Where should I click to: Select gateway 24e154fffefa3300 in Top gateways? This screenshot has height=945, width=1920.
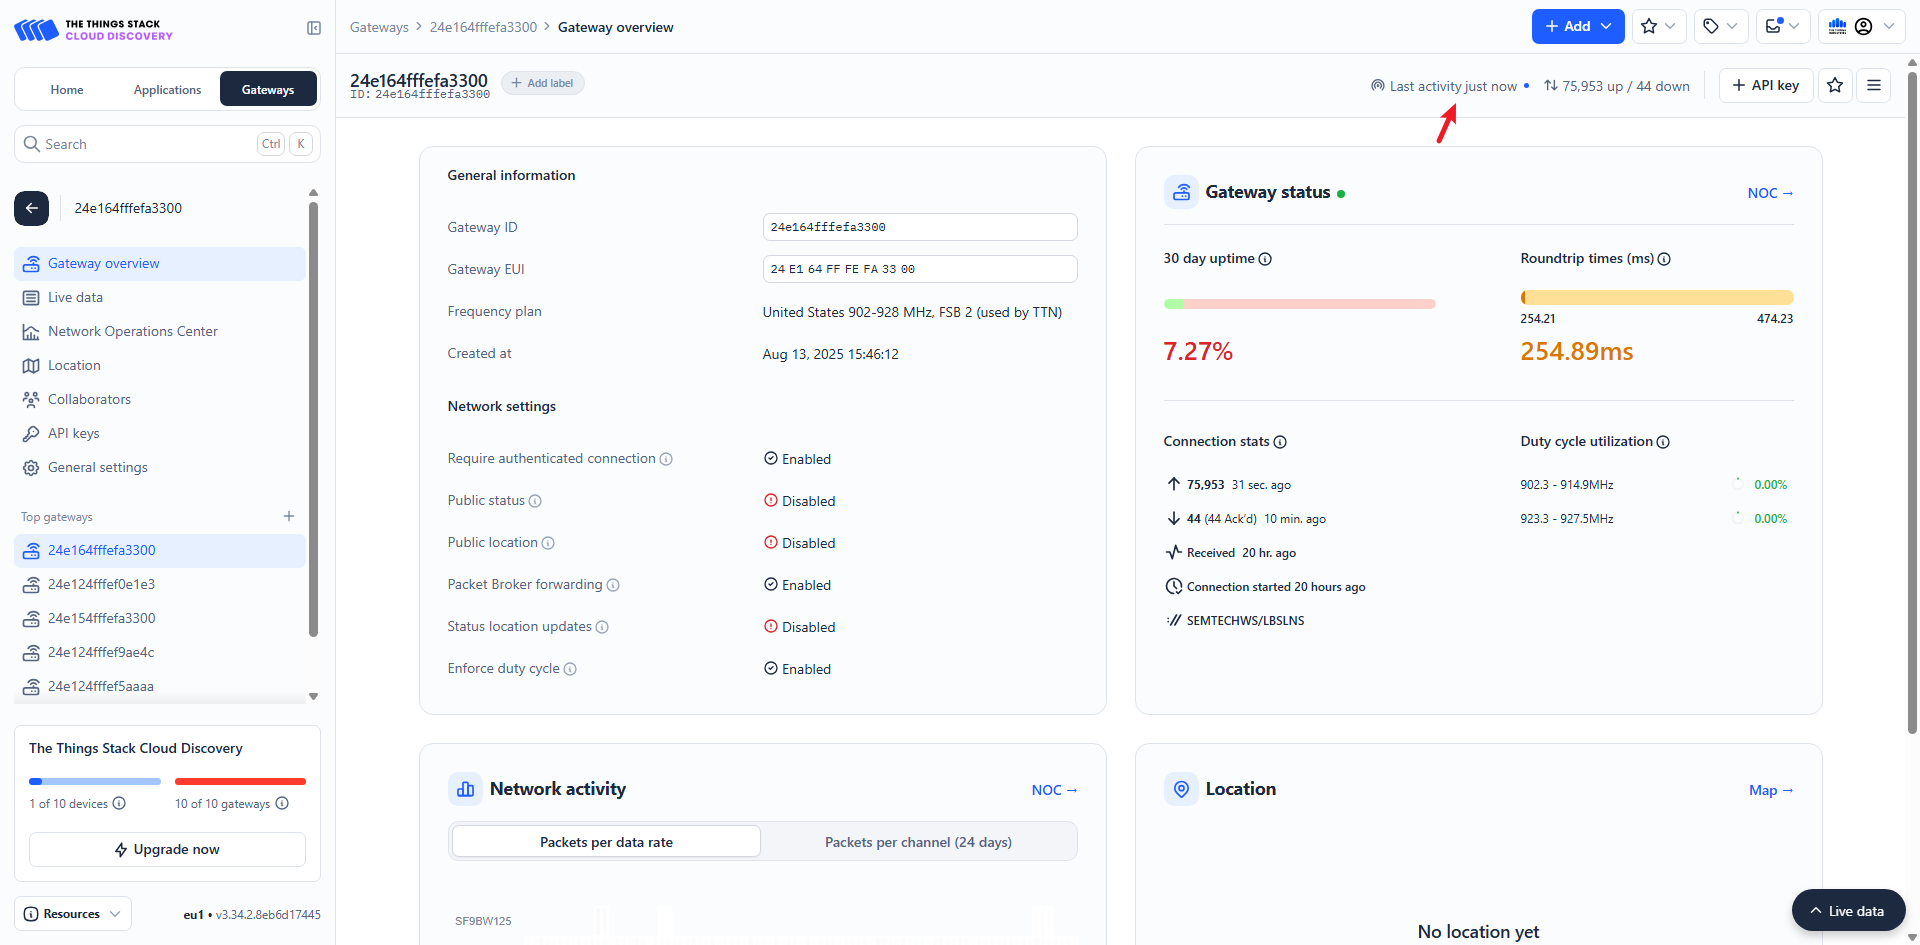tap(160, 619)
